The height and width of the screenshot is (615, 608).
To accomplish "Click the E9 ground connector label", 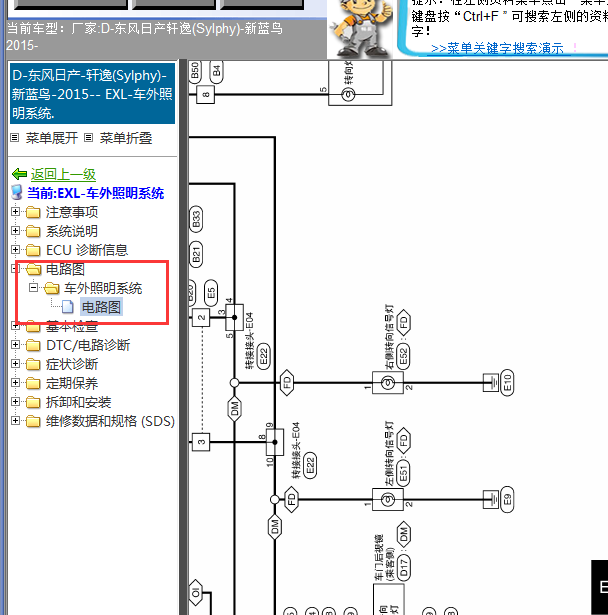I will (507, 499).
